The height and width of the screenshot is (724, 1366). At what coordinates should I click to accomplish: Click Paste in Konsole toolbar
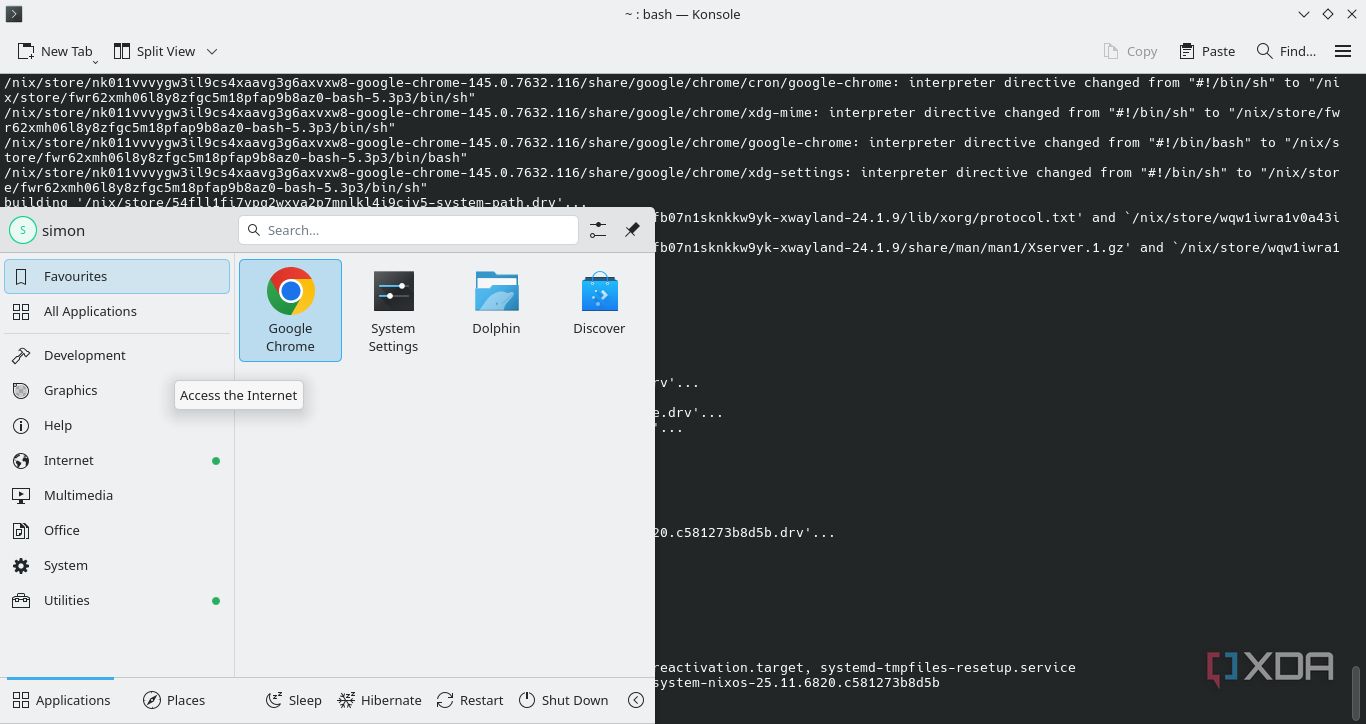point(1207,51)
